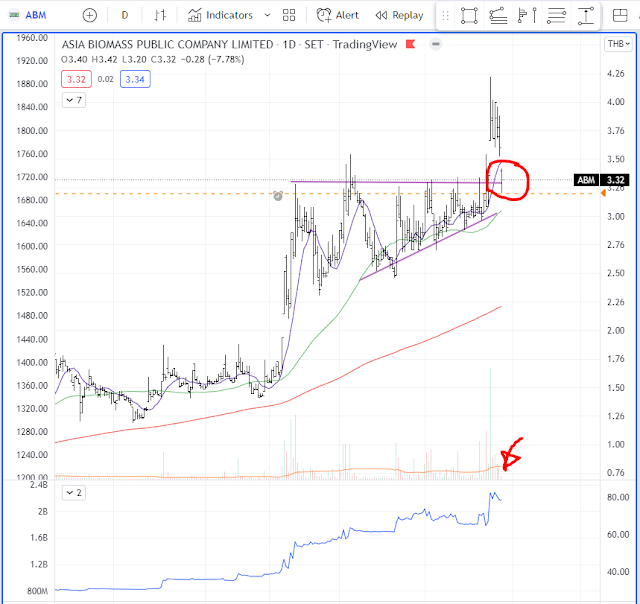
Task: Click the ABM 3.32 price label on axis
Action: (x=601, y=180)
